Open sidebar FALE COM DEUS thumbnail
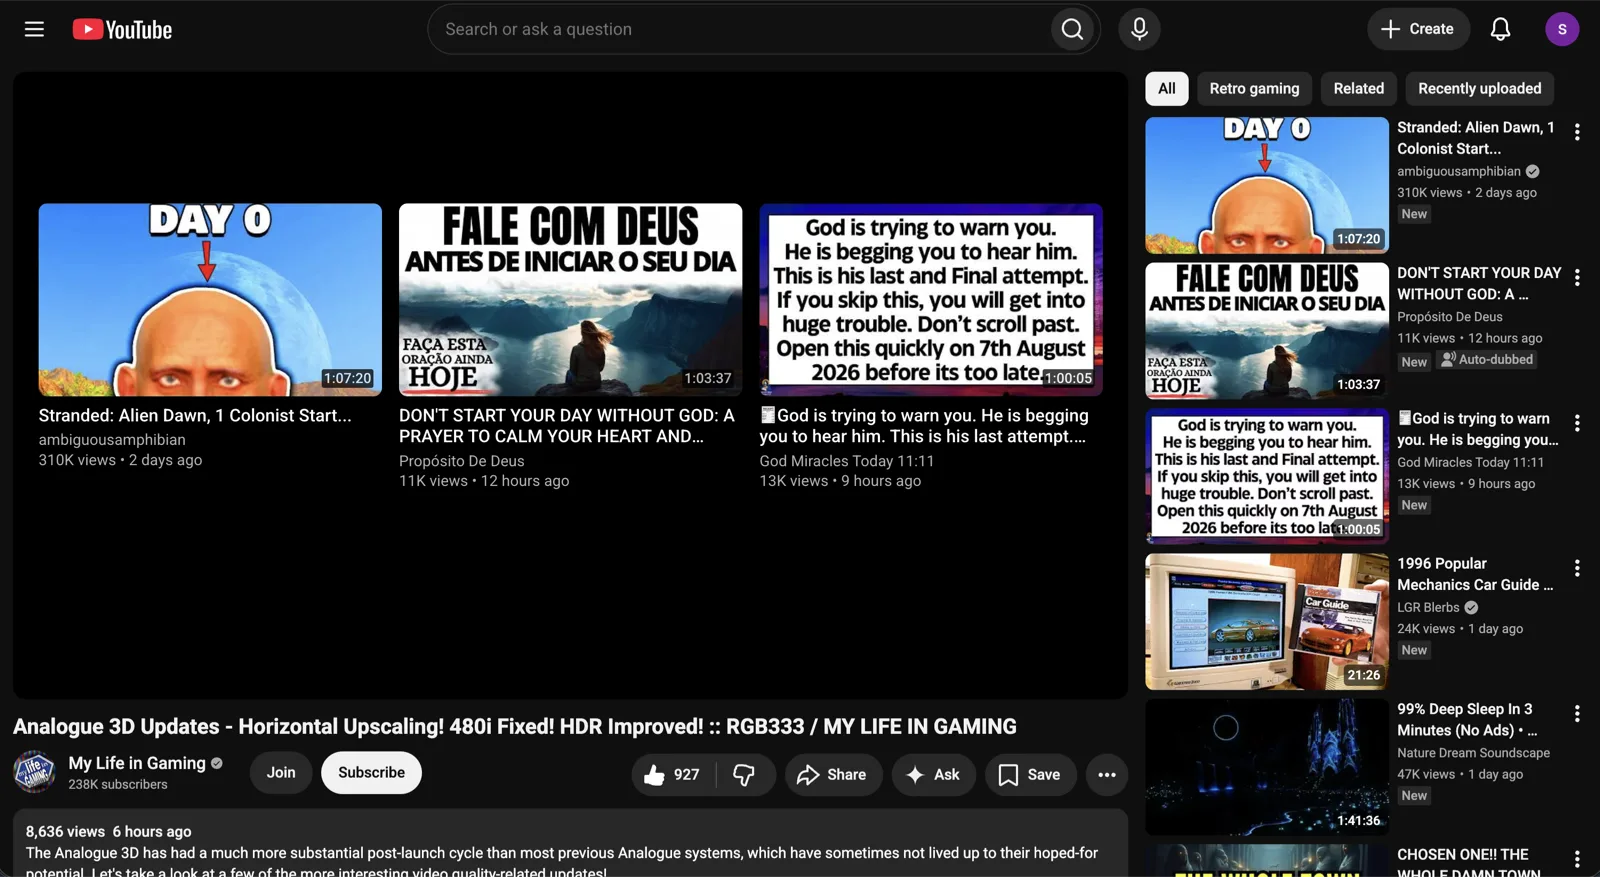Screen dimensions: 1600x877 click(1267, 330)
